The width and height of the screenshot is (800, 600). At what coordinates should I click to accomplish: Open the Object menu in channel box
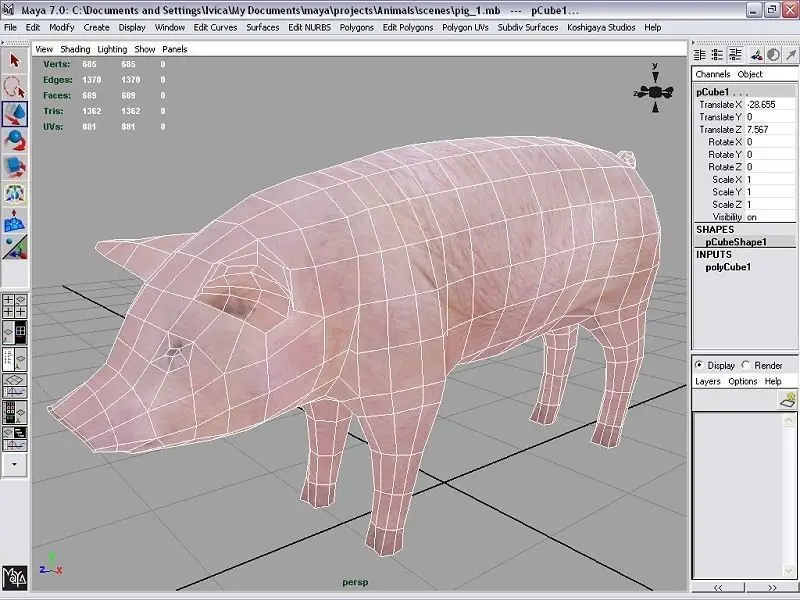coord(749,74)
